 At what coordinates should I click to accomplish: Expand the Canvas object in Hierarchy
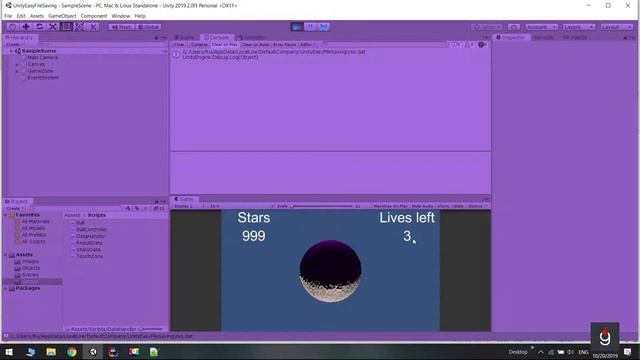tap(17, 64)
